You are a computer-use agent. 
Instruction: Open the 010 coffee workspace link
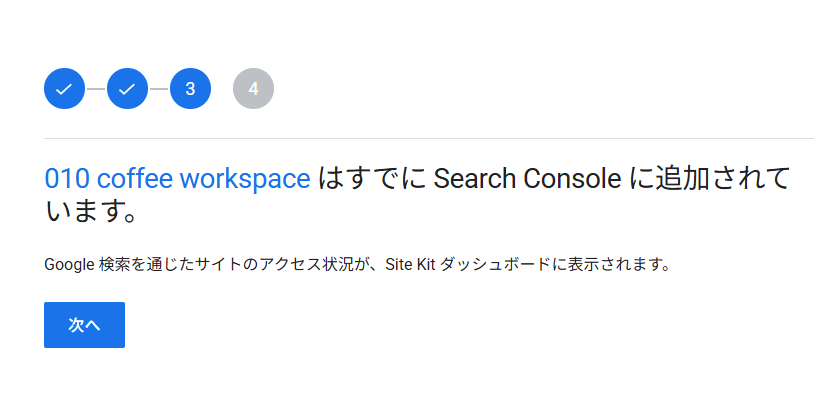click(177, 179)
